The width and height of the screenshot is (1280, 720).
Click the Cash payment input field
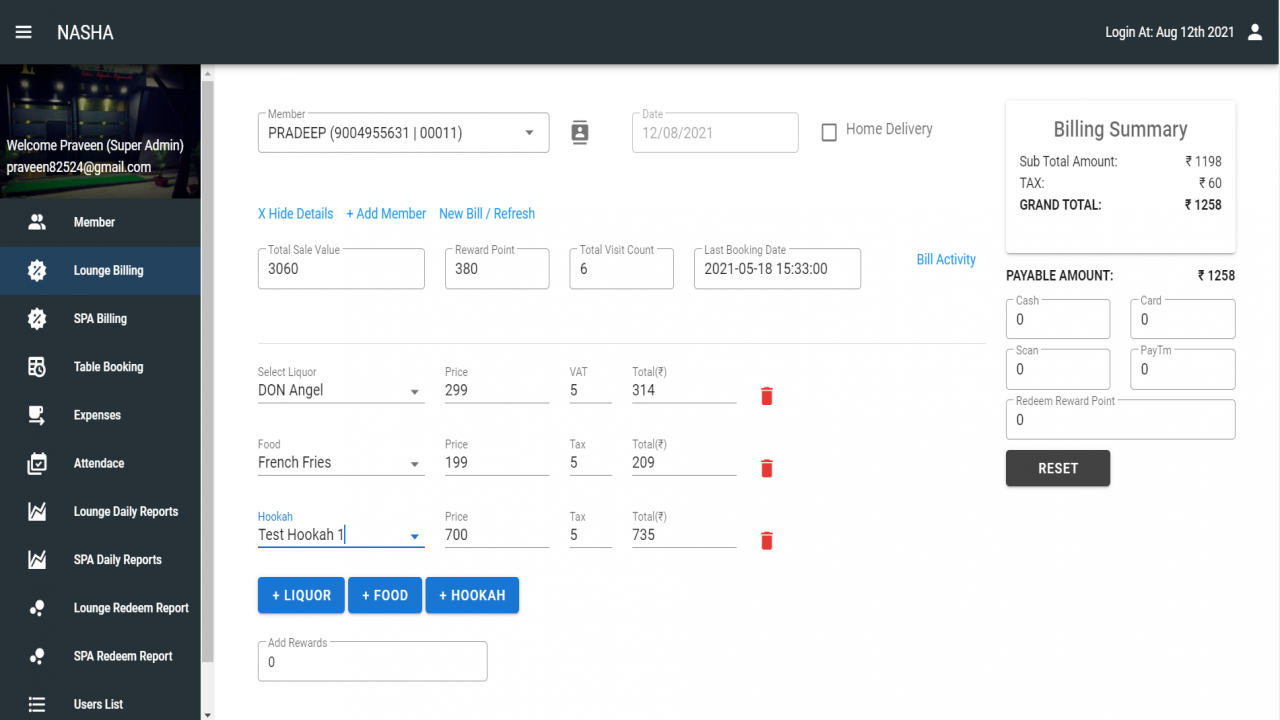point(1058,319)
